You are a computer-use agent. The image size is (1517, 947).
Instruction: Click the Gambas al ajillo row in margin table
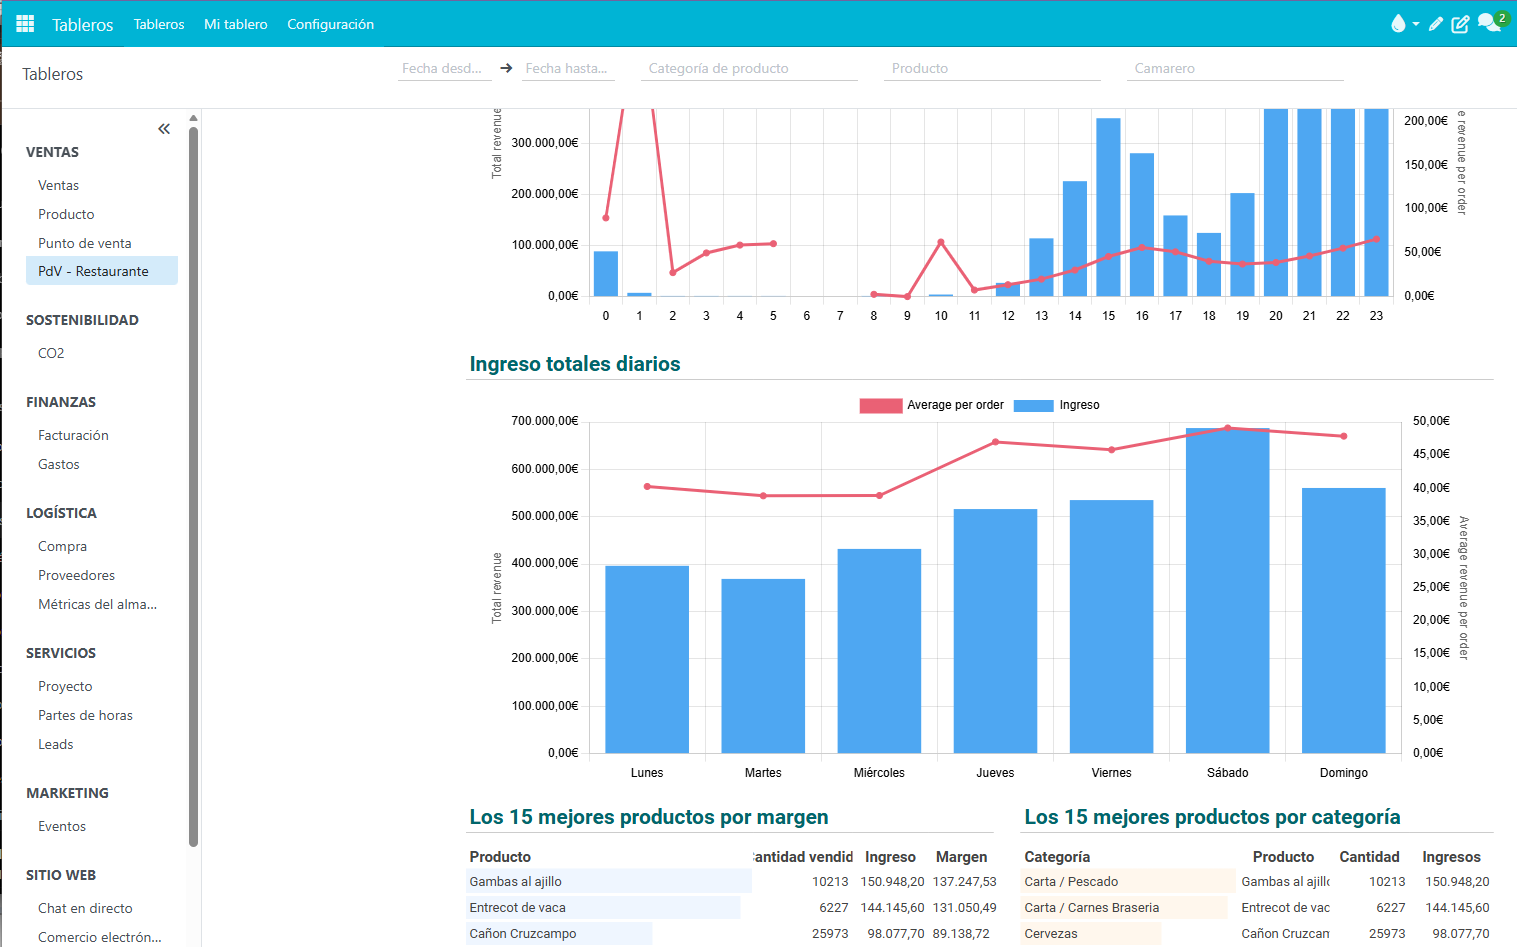click(x=733, y=881)
